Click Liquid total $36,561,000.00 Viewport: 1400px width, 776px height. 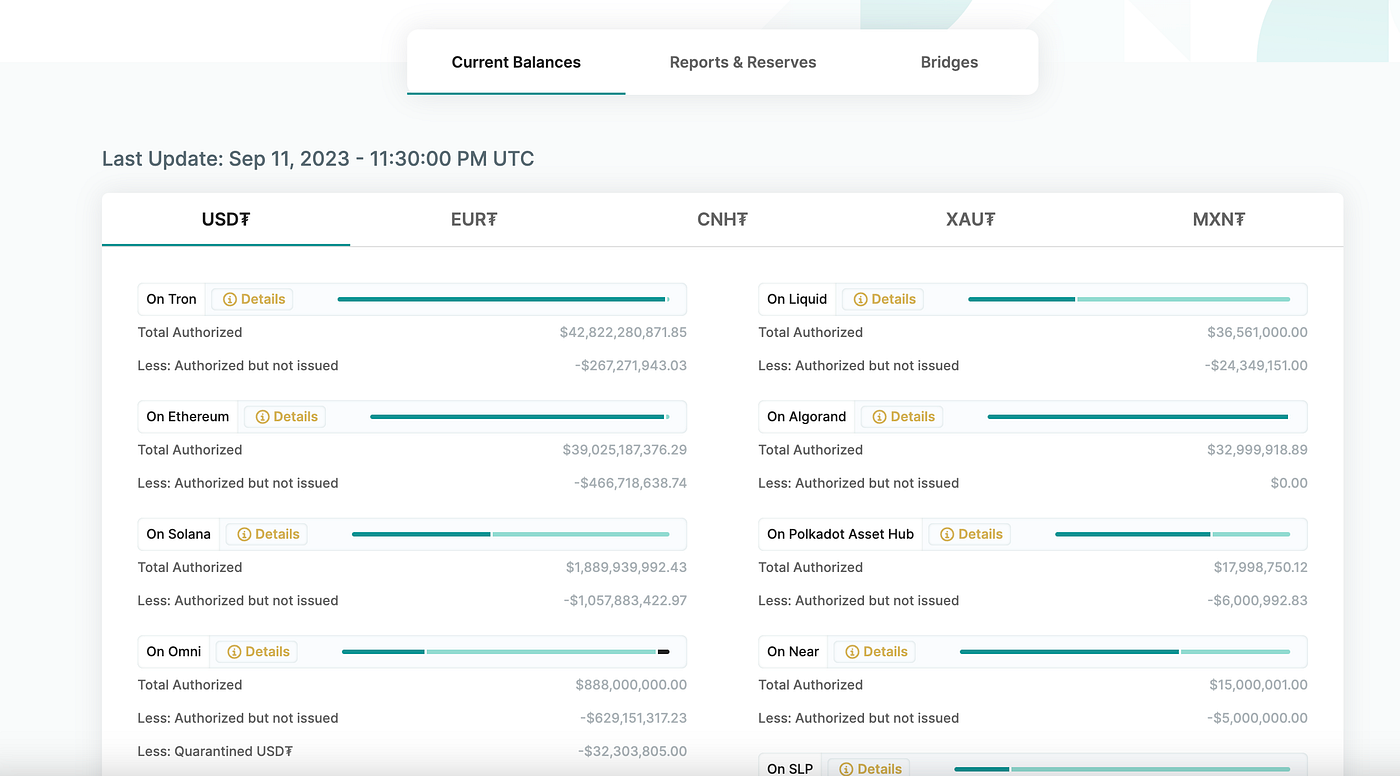[x=1257, y=332]
